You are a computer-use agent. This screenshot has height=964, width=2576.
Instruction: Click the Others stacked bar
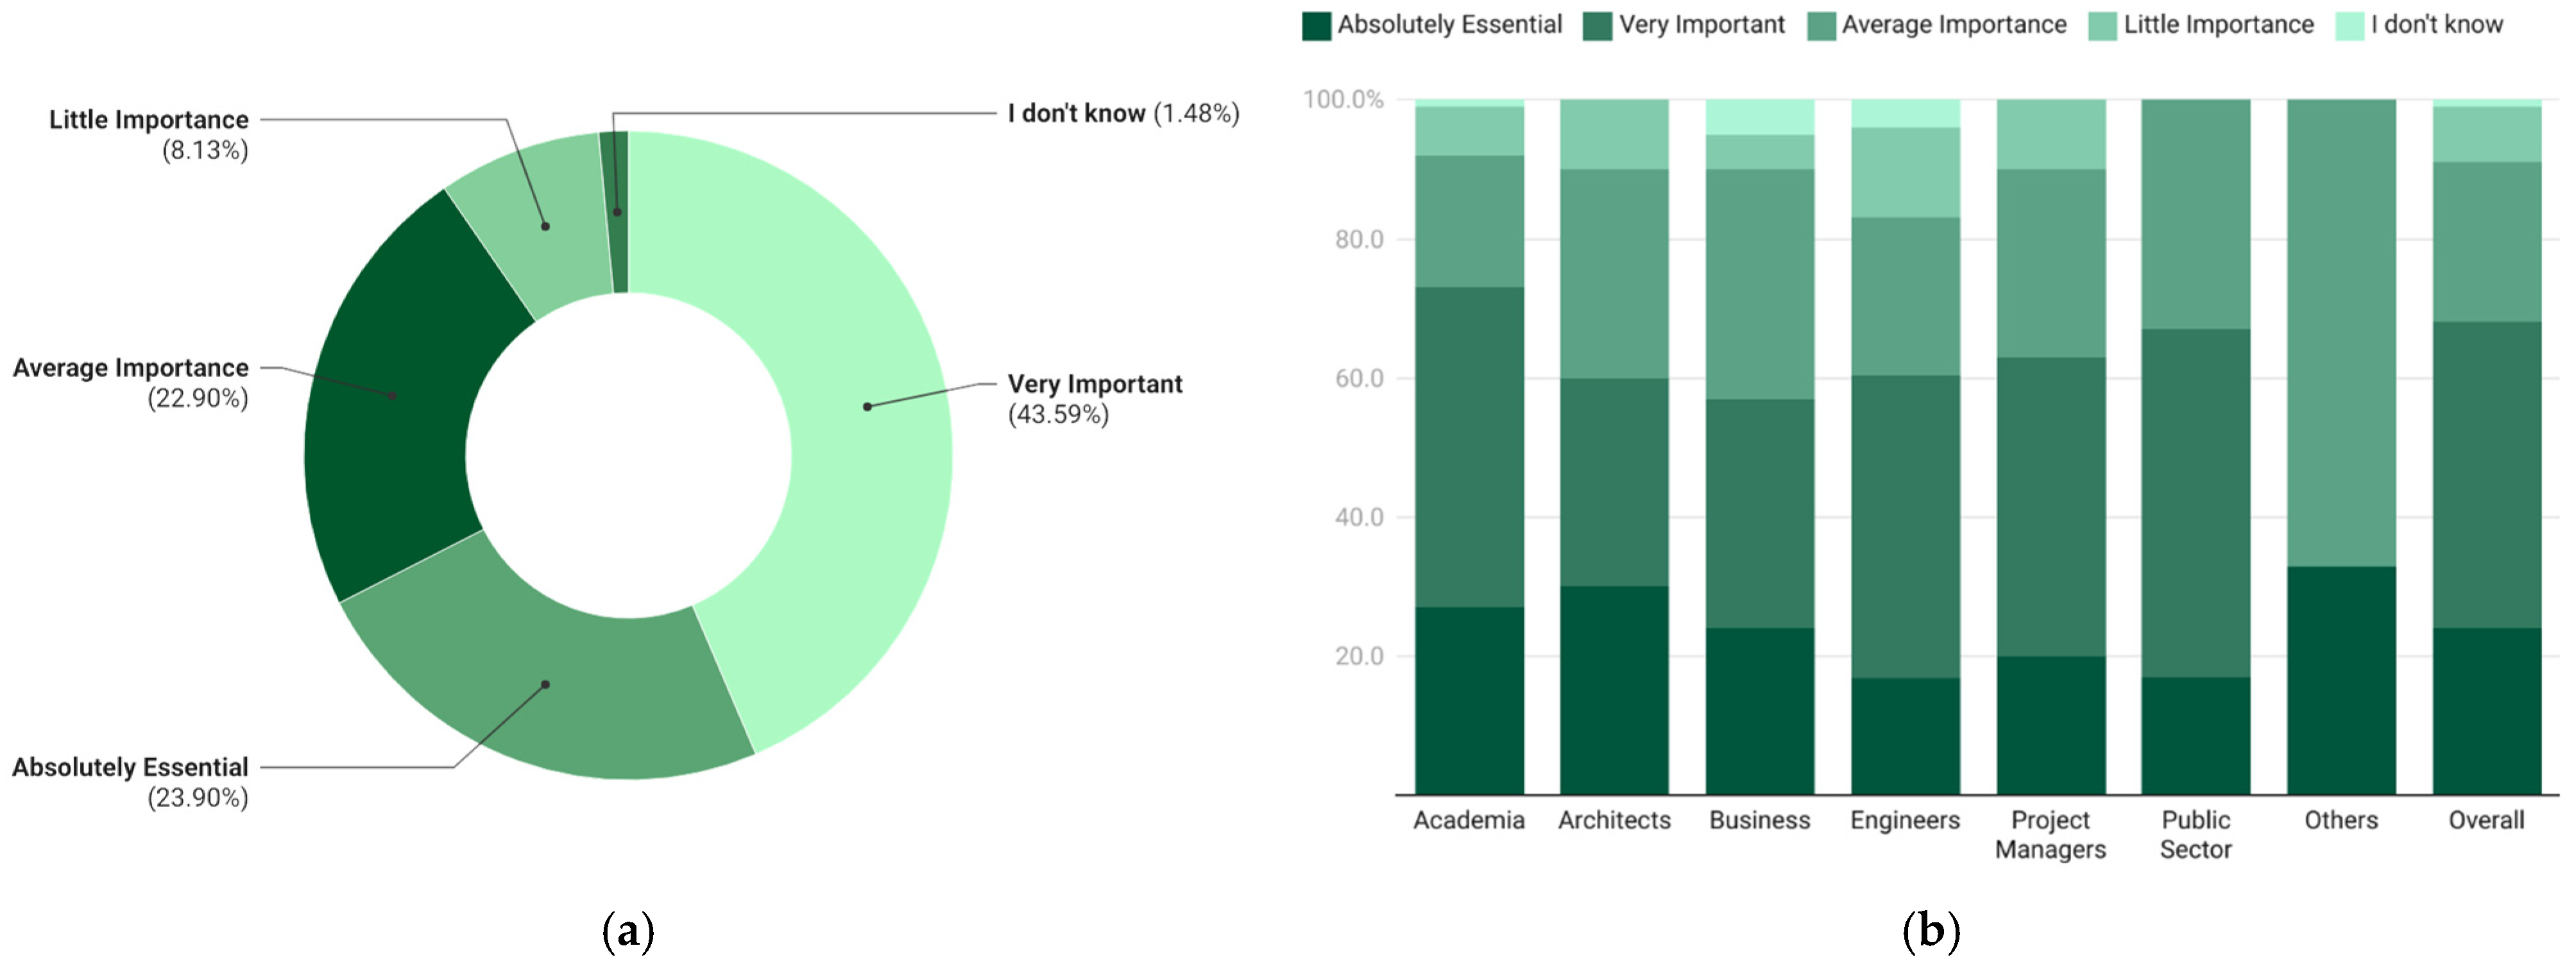(2341, 447)
